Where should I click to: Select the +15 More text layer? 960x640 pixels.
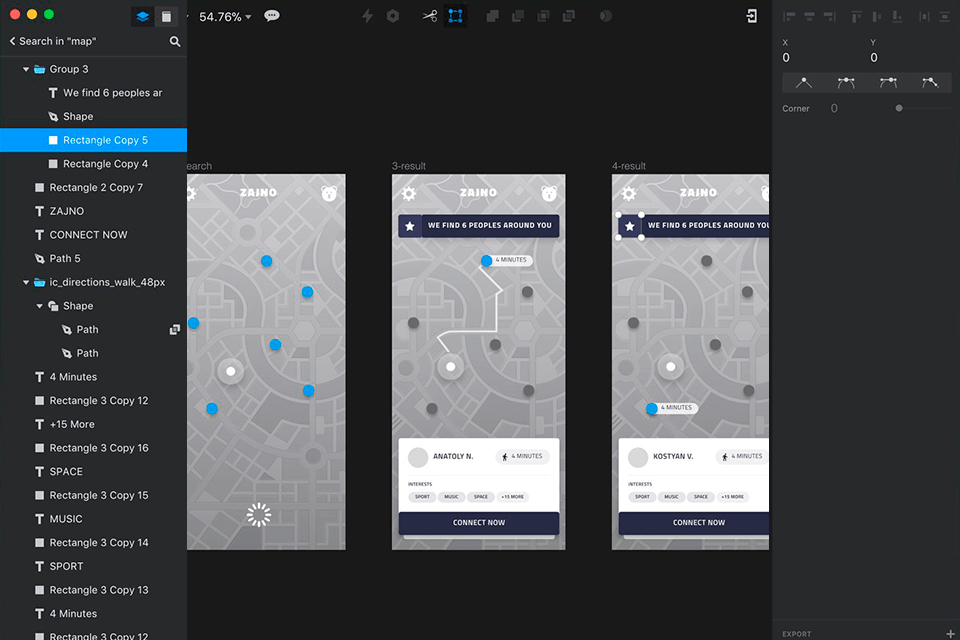coord(93,424)
